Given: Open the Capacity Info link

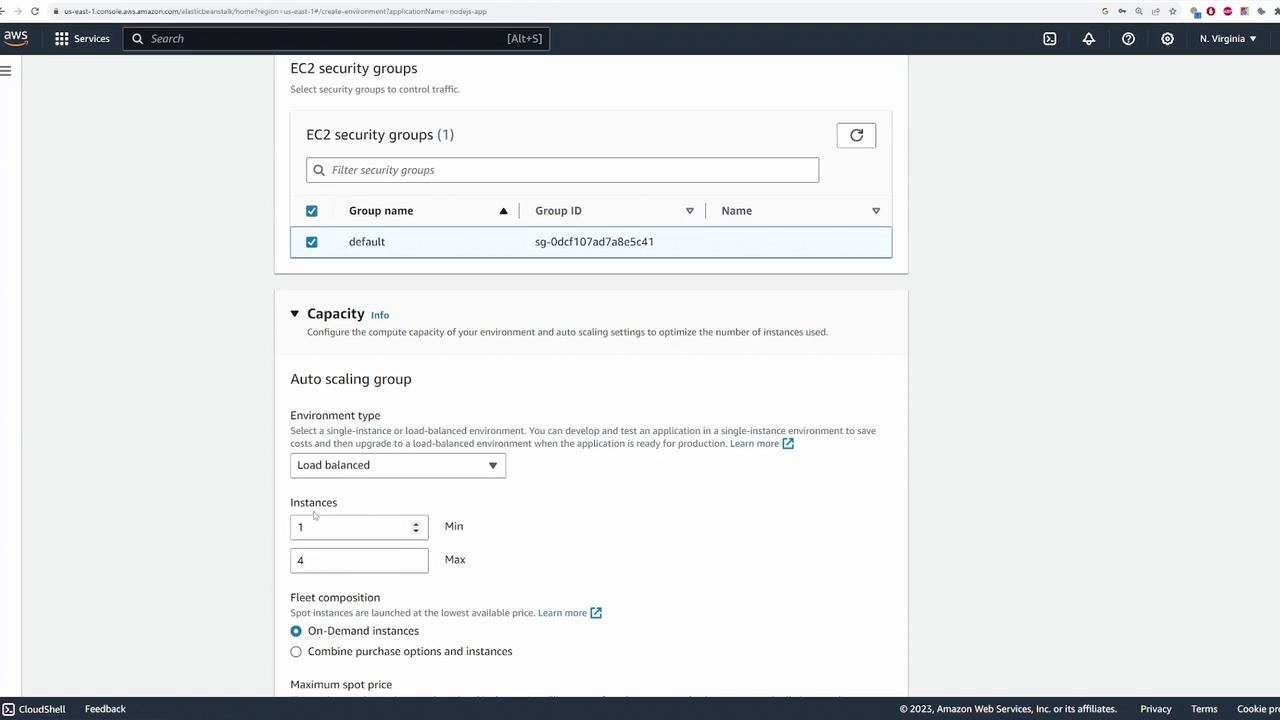Looking at the screenshot, I should (380, 315).
